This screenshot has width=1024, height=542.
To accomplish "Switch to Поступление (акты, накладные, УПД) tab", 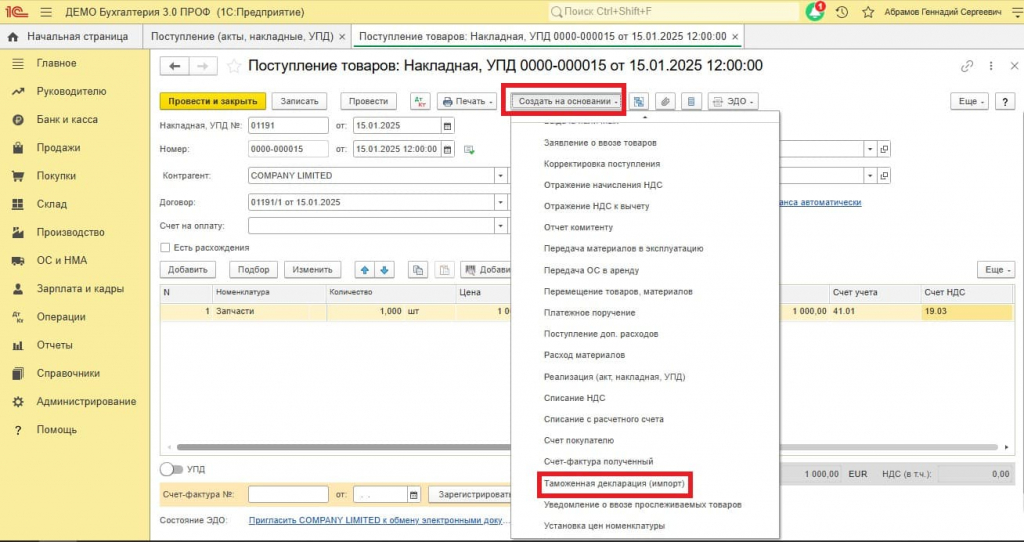I will [242, 37].
